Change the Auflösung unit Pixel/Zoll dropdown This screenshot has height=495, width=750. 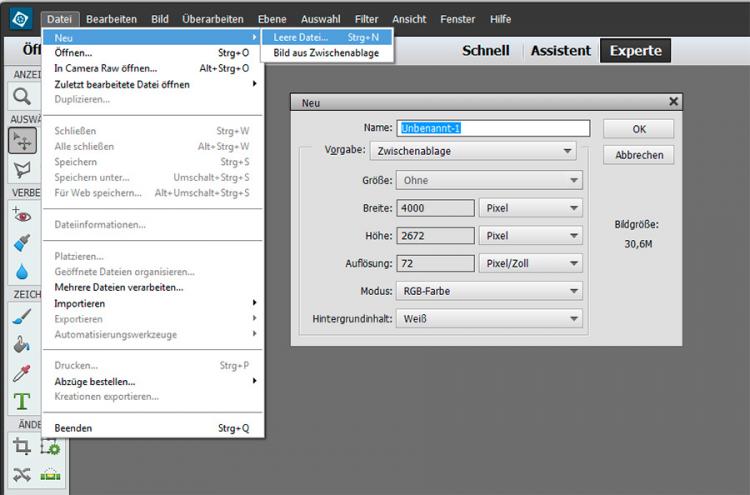[x=530, y=264]
